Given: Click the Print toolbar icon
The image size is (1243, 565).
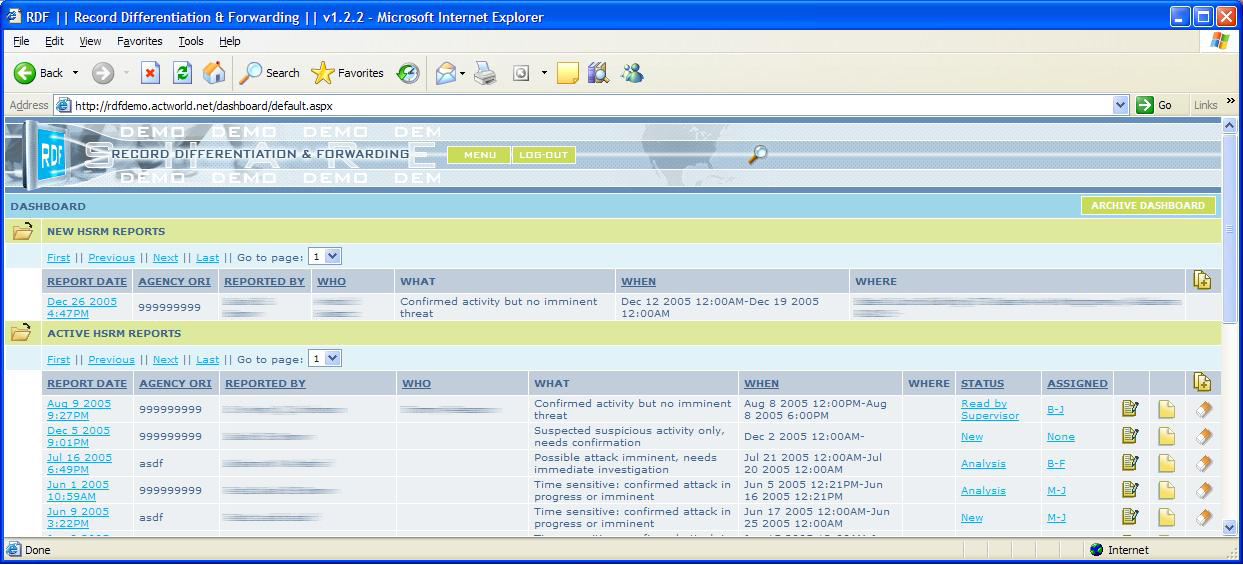Looking at the screenshot, I should pyautogui.click(x=486, y=73).
